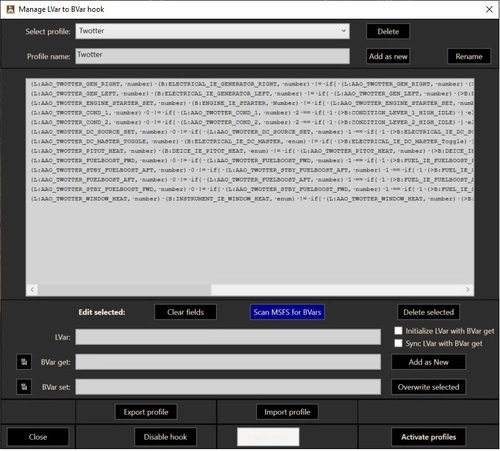The width and height of the screenshot is (500, 451).
Task: Click the icon button beside BVar set
Action: coord(24,387)
